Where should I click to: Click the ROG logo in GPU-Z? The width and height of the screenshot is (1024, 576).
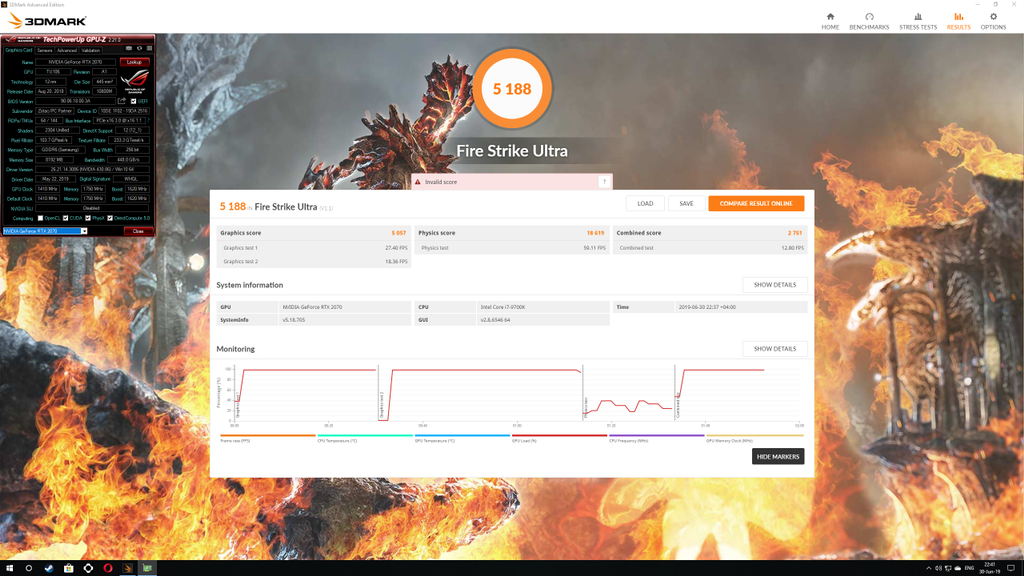tap(135, 82)
